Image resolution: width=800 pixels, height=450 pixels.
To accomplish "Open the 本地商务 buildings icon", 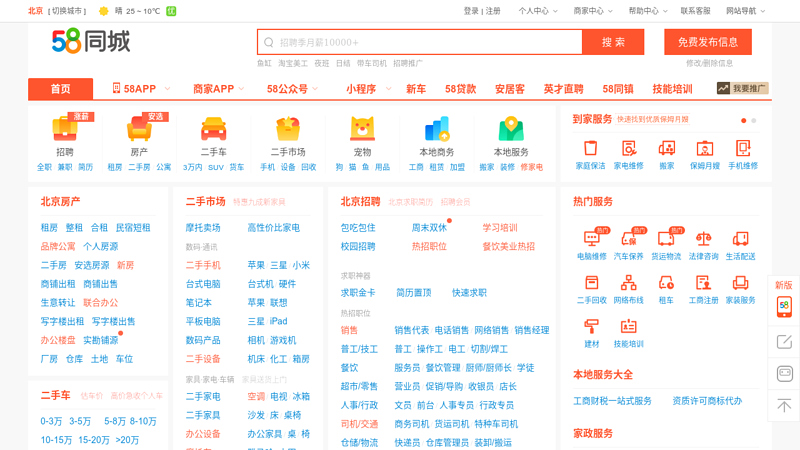I will [x=437, y=129].
